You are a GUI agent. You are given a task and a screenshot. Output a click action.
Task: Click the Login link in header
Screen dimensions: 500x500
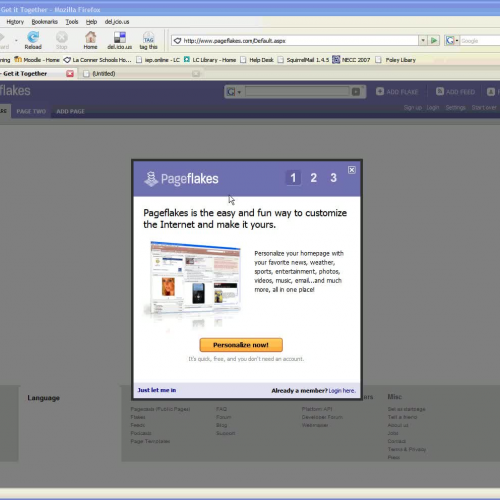(433, 108)
